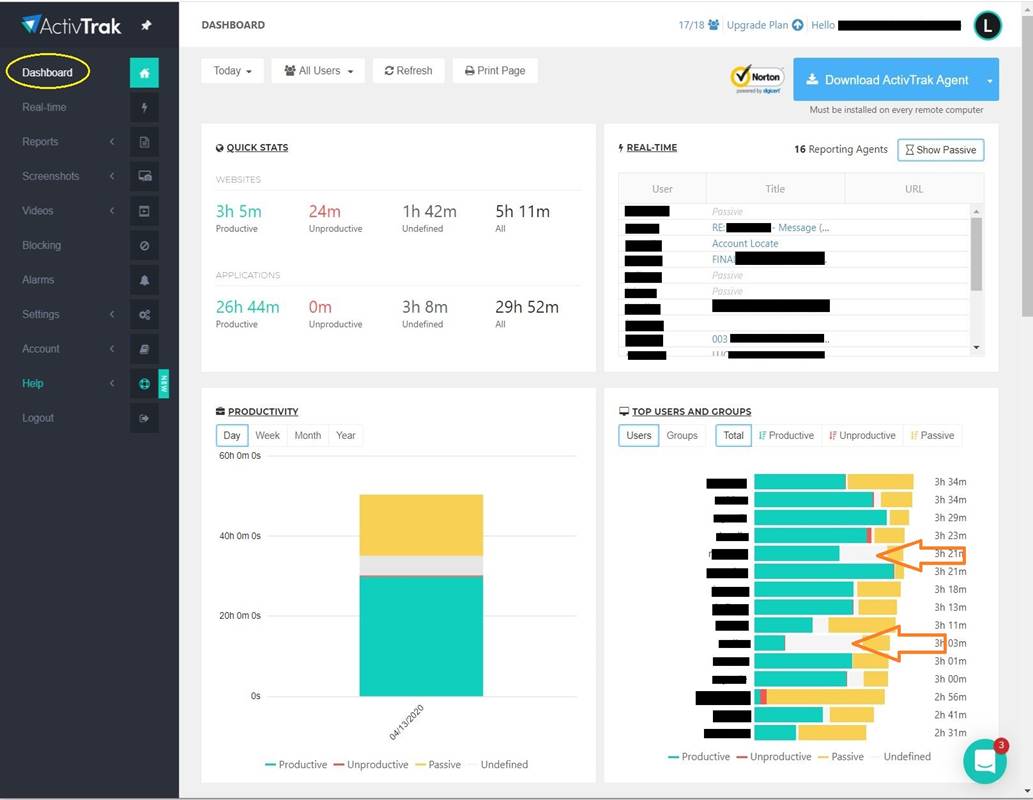1033x800 pixels.
Task: Click the Screenshots monitor icon
Action: click(144, 176)
